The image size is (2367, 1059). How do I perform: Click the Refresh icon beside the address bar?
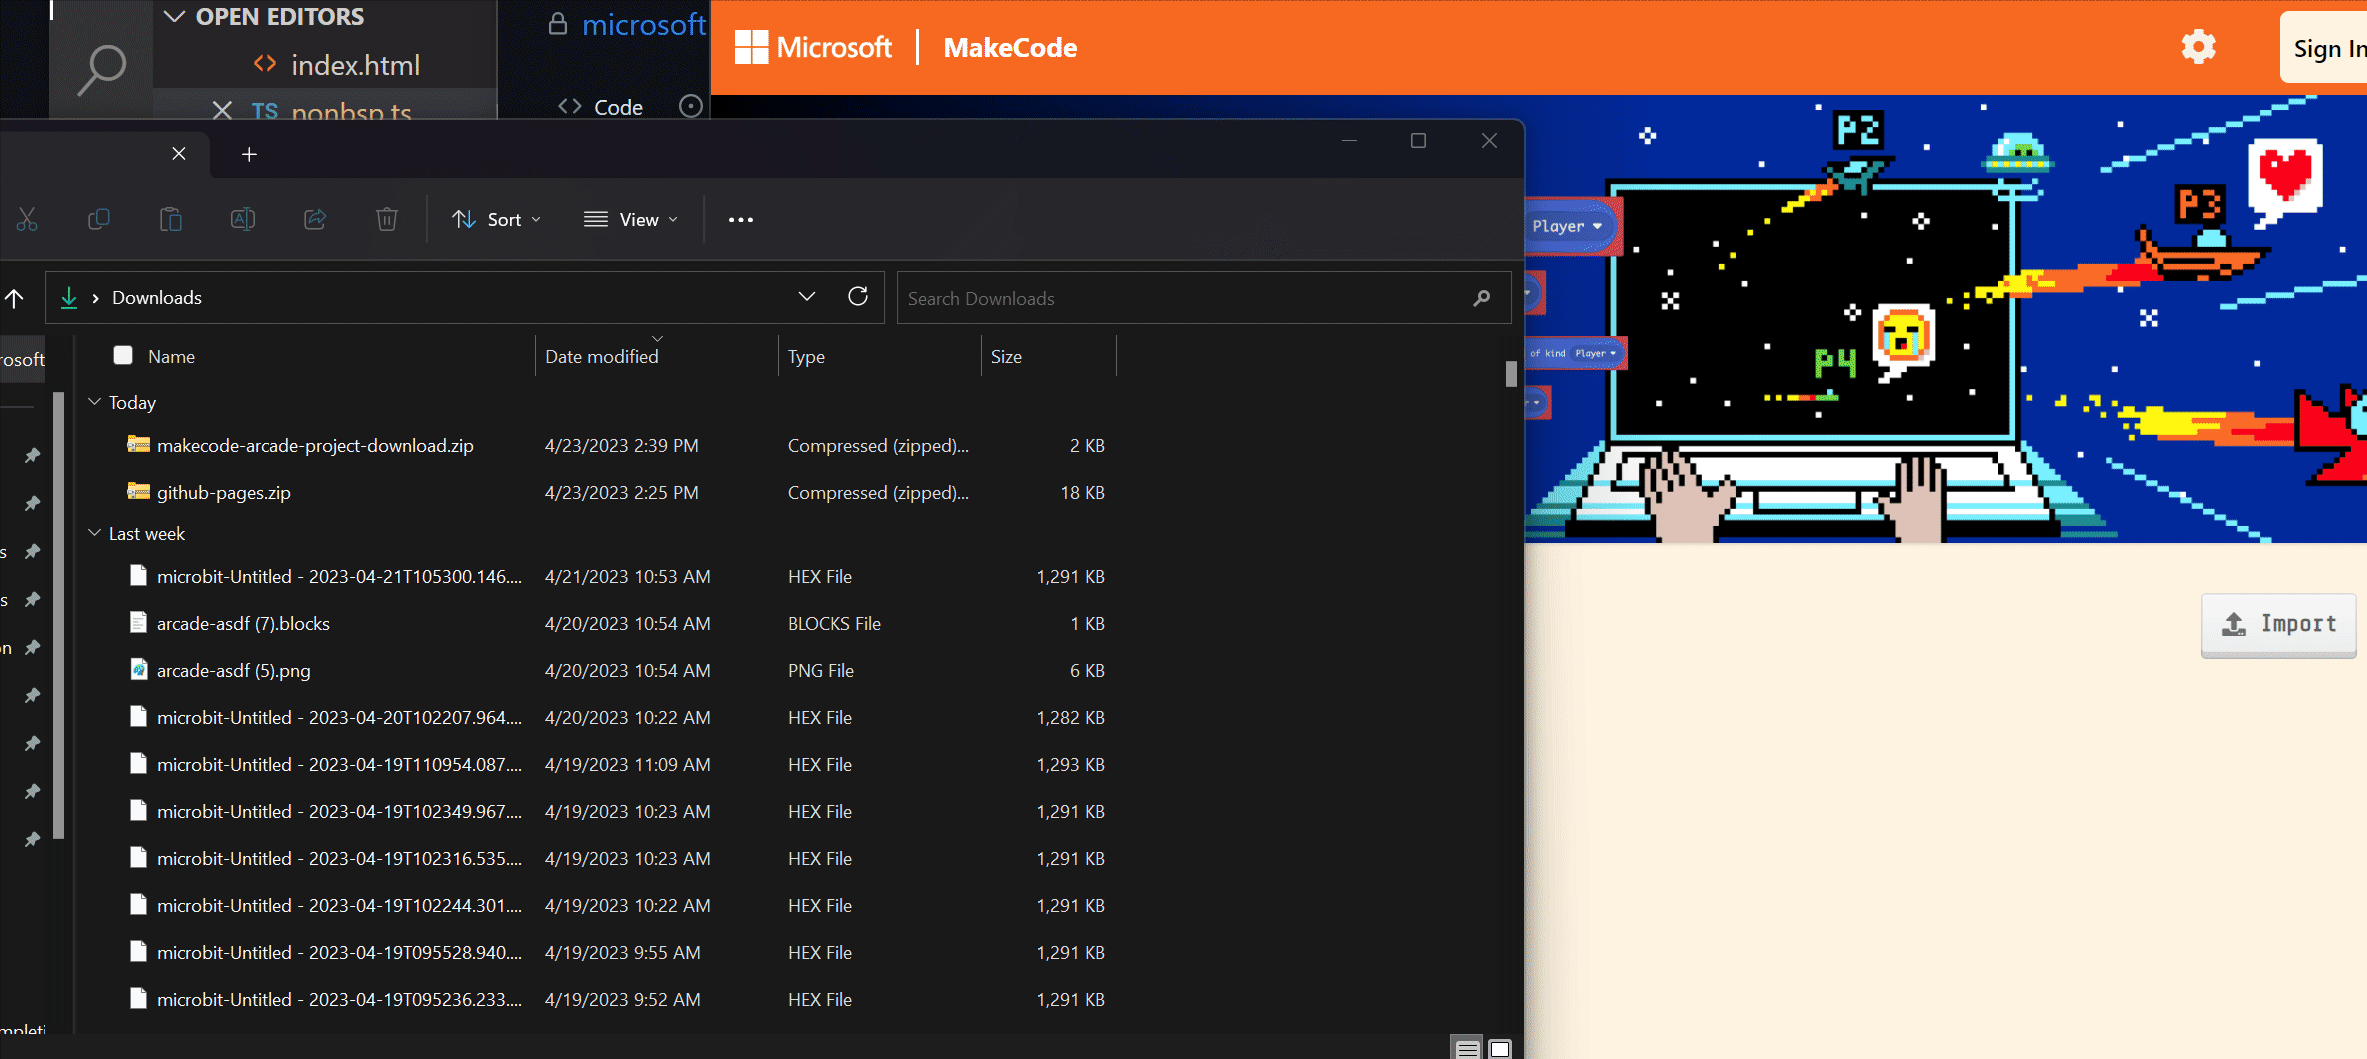(858, 296)
